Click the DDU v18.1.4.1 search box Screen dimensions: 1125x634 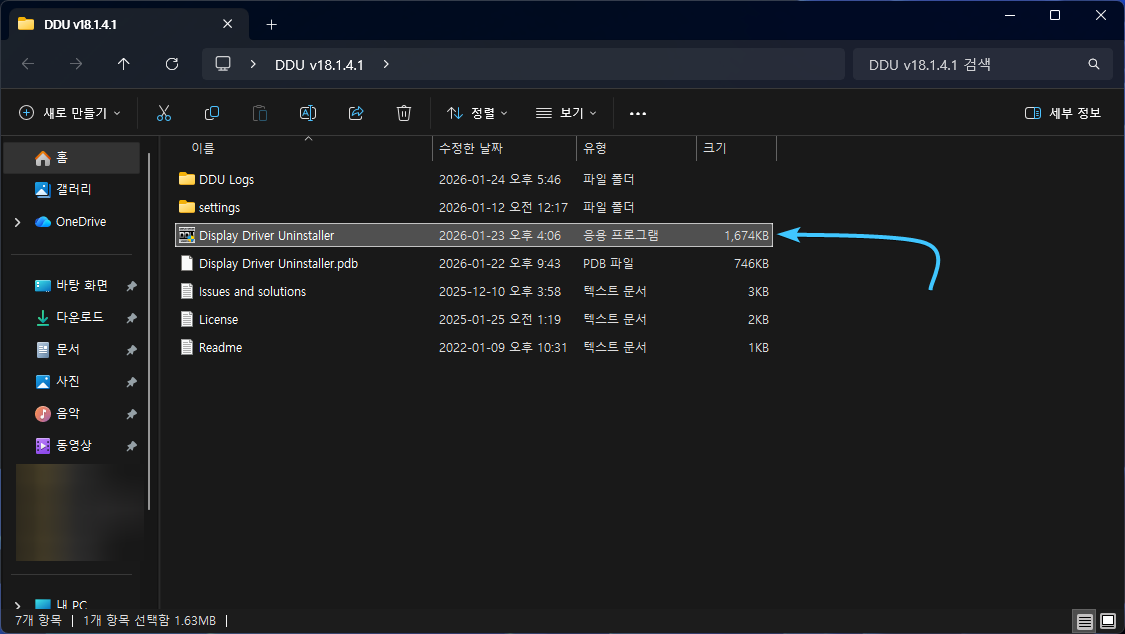[x=970, y=64]
